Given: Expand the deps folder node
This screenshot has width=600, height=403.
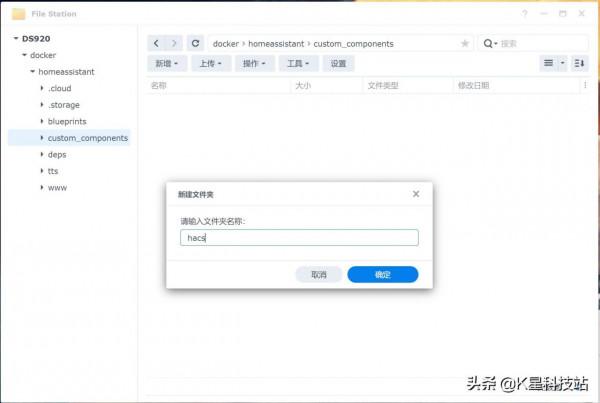Looking at the screenshot, I should (x=42, y=154).
